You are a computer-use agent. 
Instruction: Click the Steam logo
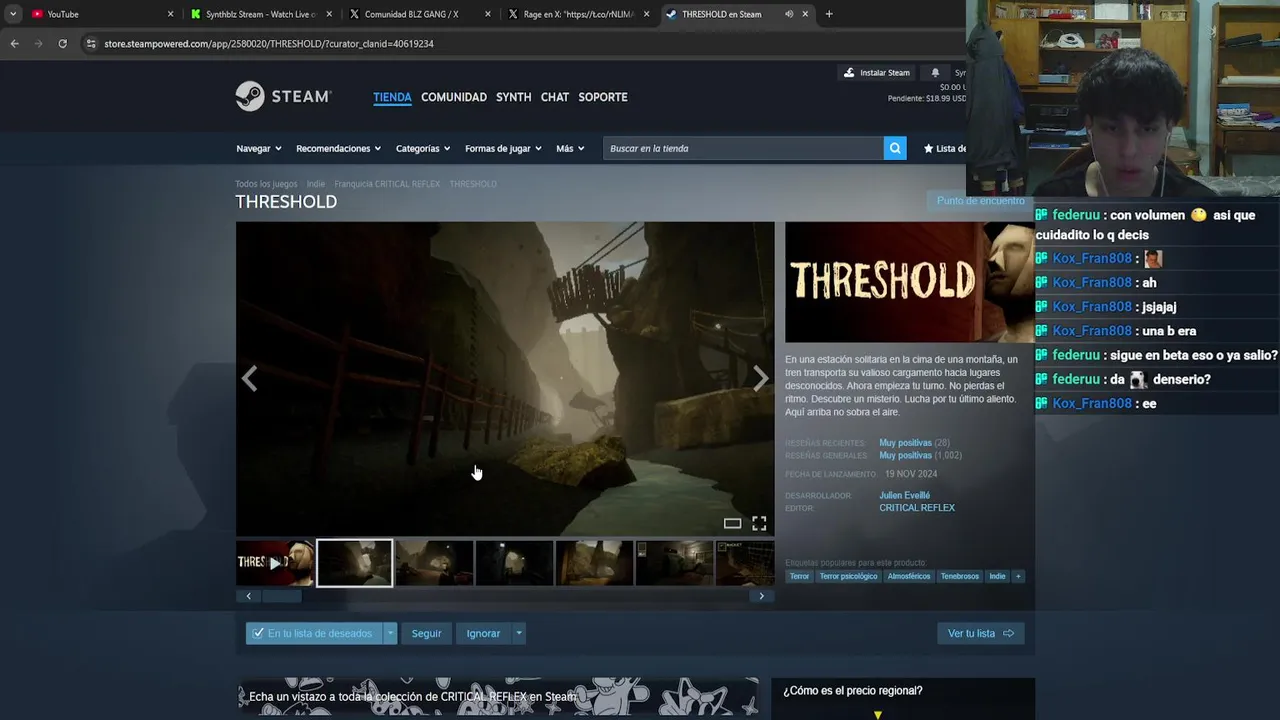pyautogui.click(x=283, y=96)
